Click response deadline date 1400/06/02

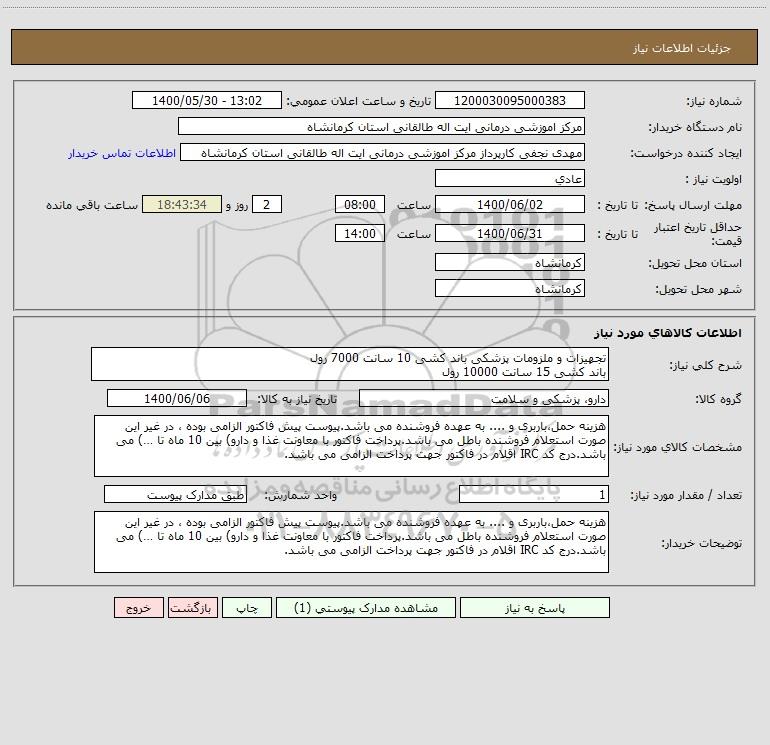tap(510, 204)
